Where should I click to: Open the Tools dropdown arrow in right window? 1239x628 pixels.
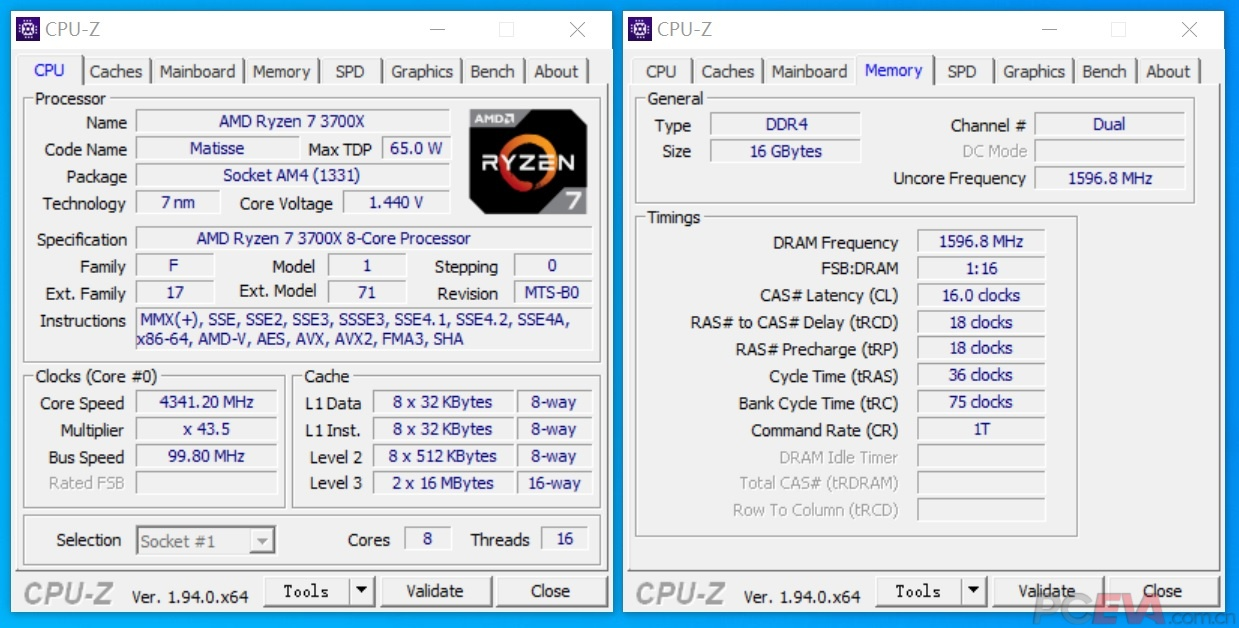(x=974, y=591)
